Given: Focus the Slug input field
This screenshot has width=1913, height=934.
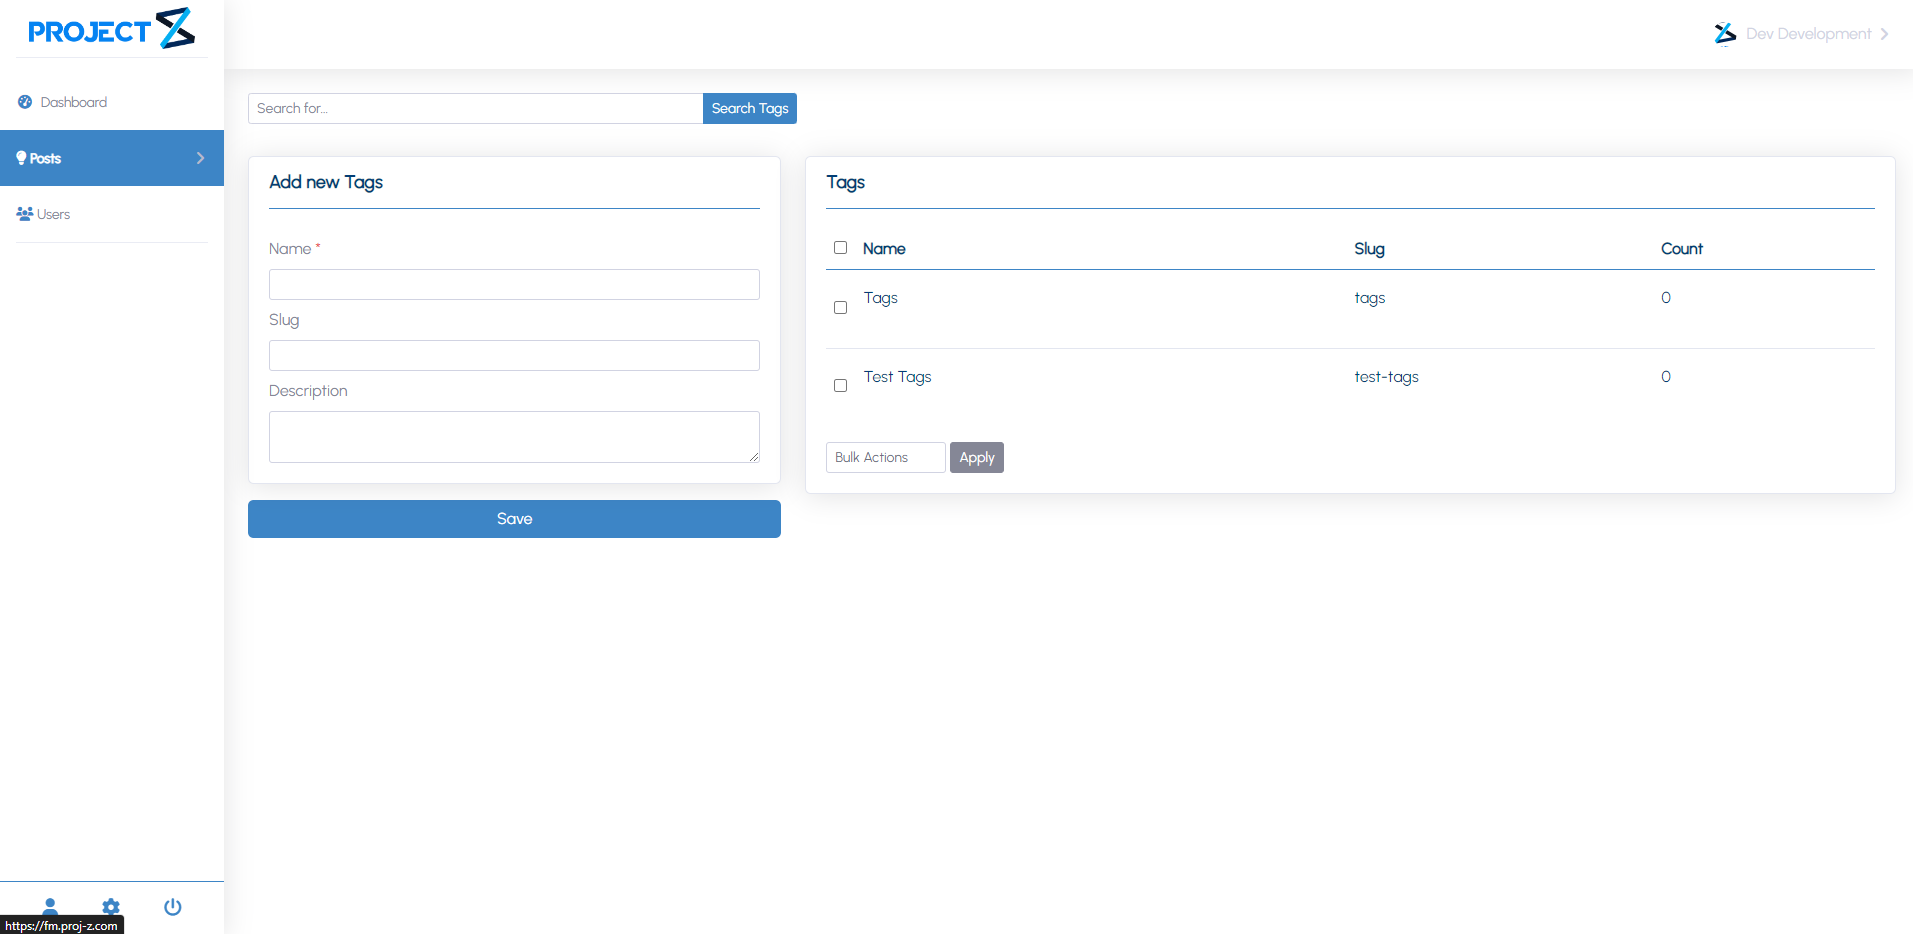Looking at the screenshot, I should pos(514,355).
